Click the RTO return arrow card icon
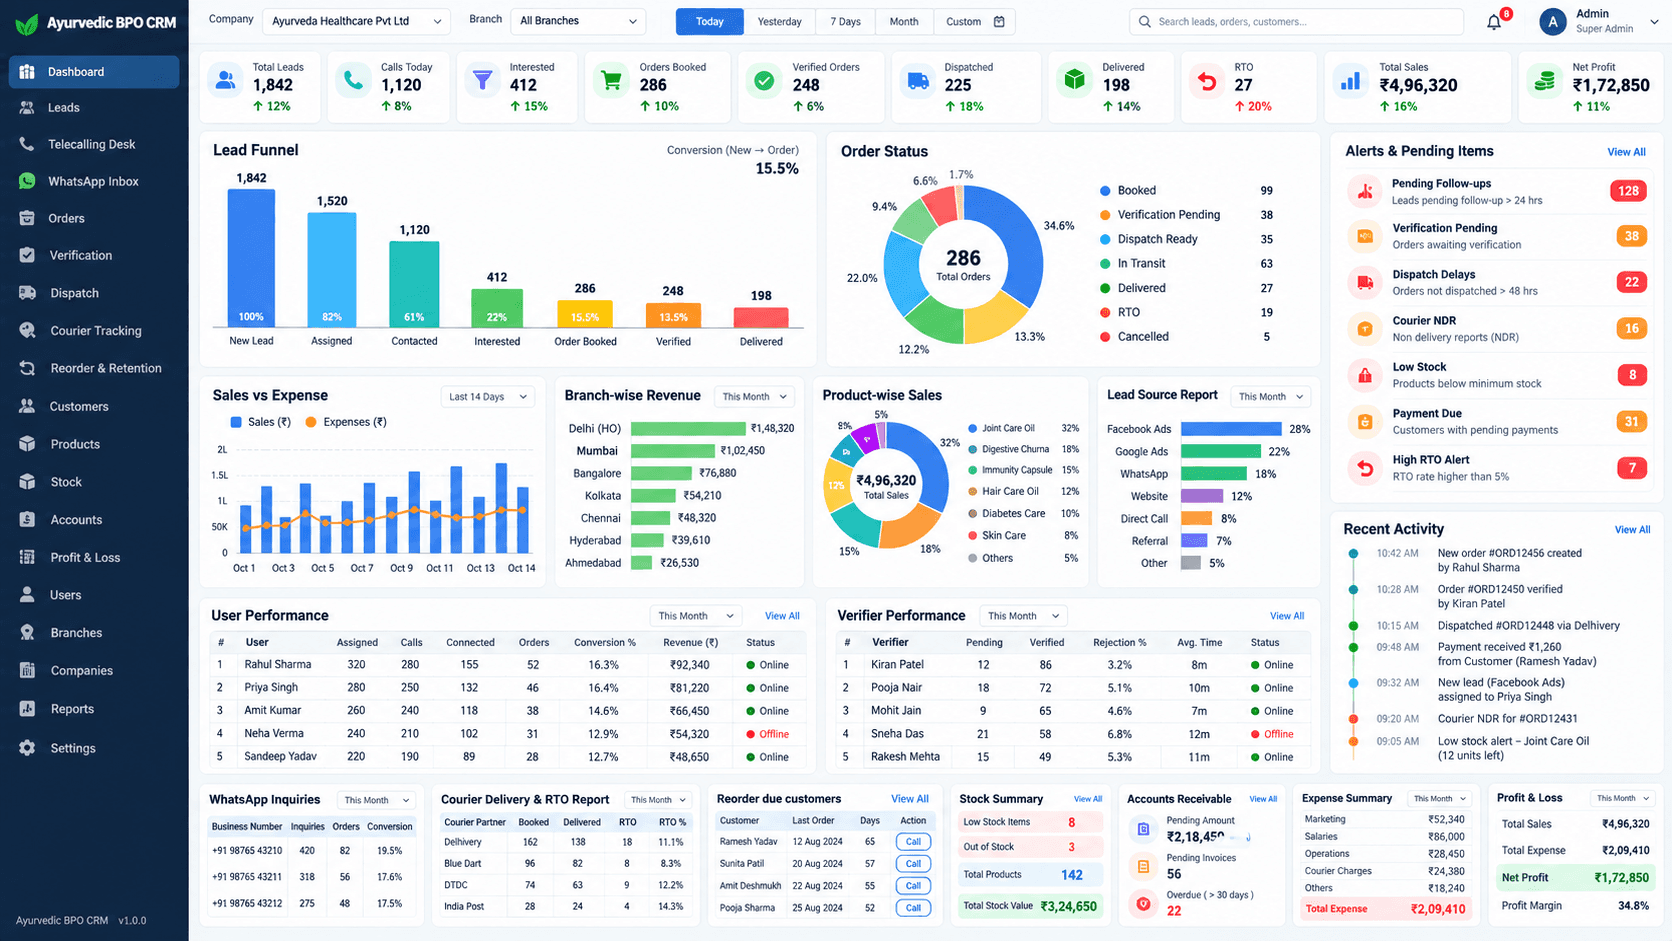The width and height of the screenshot is (1672, 941). (1207, 81)
